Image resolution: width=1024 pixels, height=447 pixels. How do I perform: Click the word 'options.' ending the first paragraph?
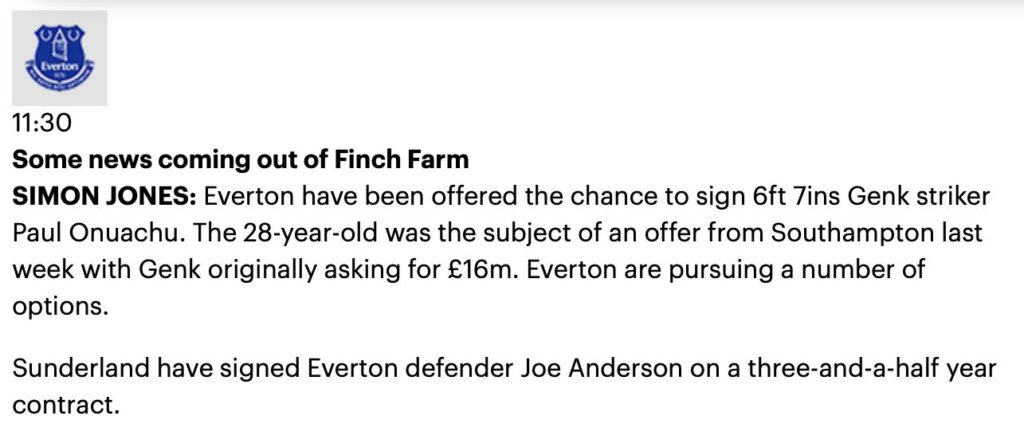coord(59,306)
